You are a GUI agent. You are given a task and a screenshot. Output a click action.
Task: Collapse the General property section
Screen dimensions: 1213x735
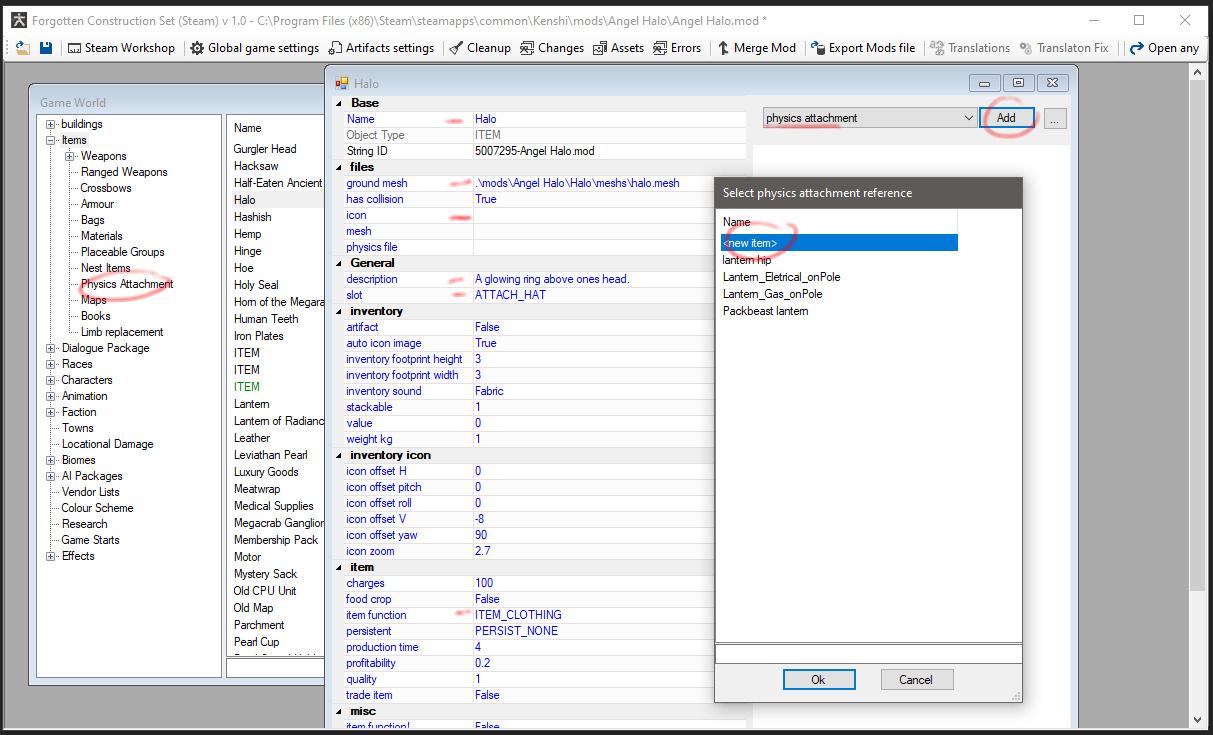338,263
